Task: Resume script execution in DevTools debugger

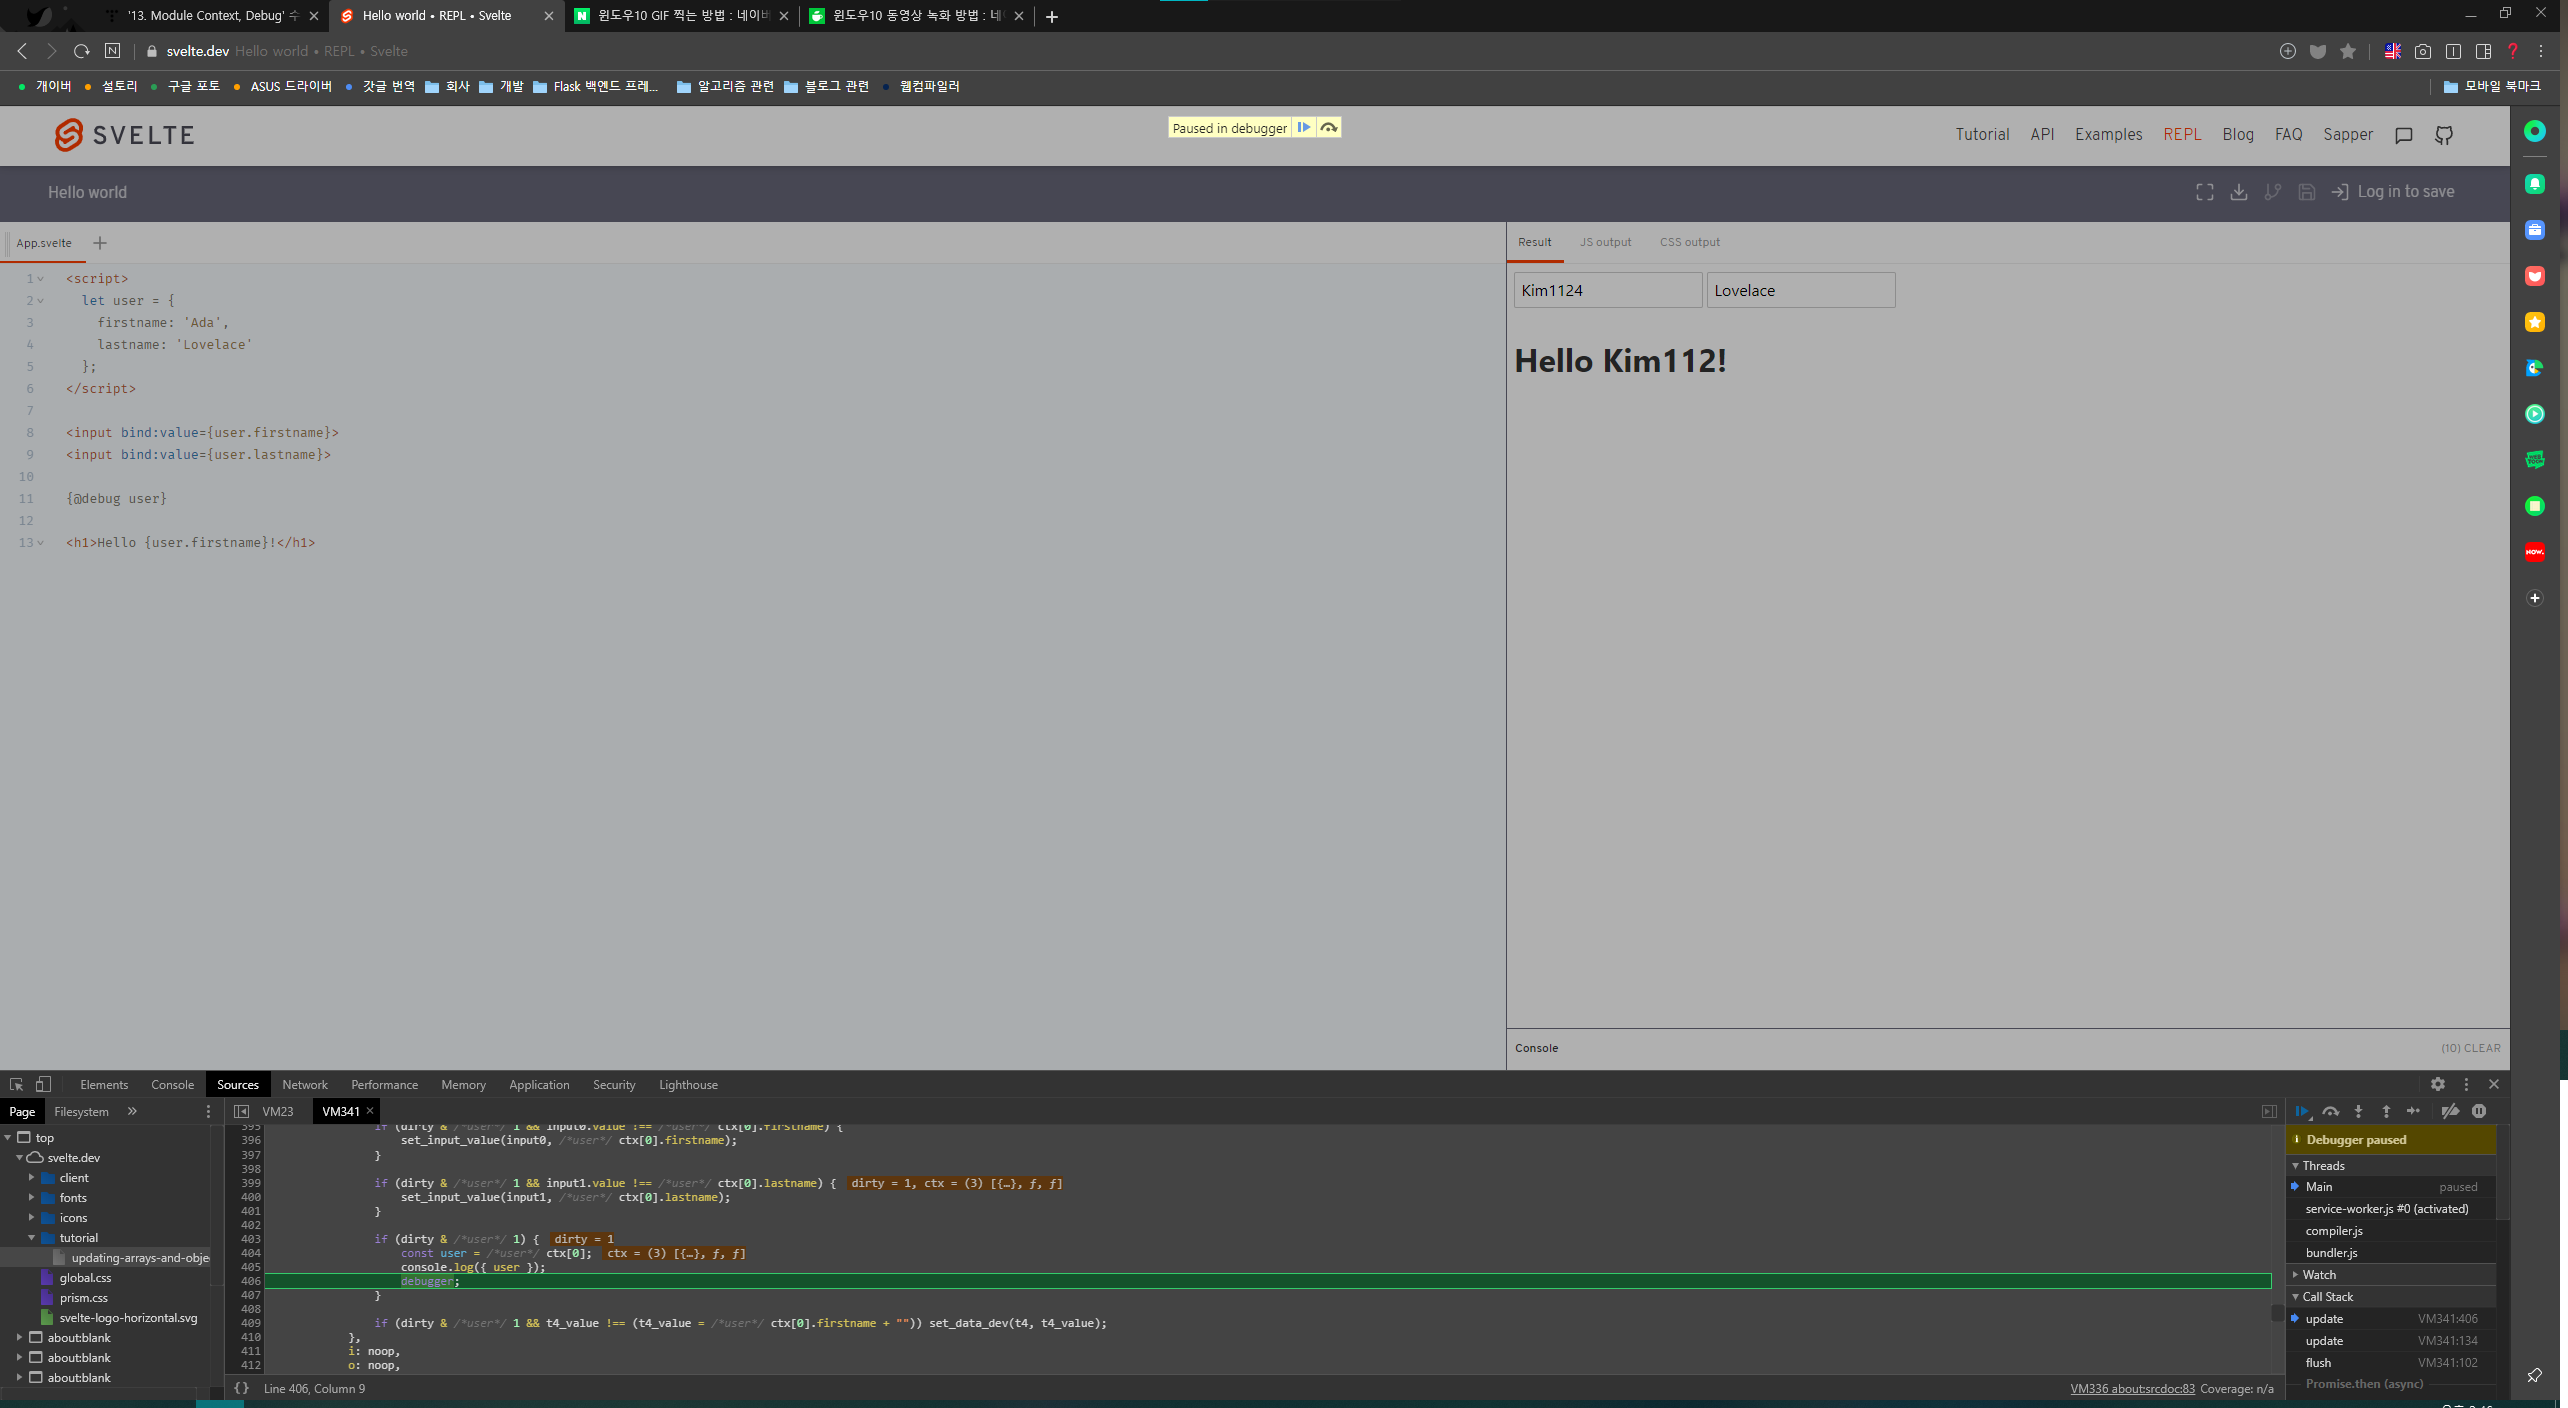Action: [2302, 1111]
